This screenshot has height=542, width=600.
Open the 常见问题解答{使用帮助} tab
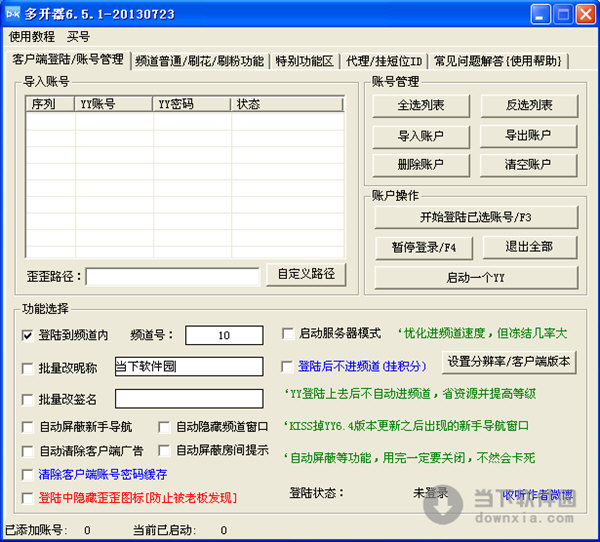tap(498, 61)
